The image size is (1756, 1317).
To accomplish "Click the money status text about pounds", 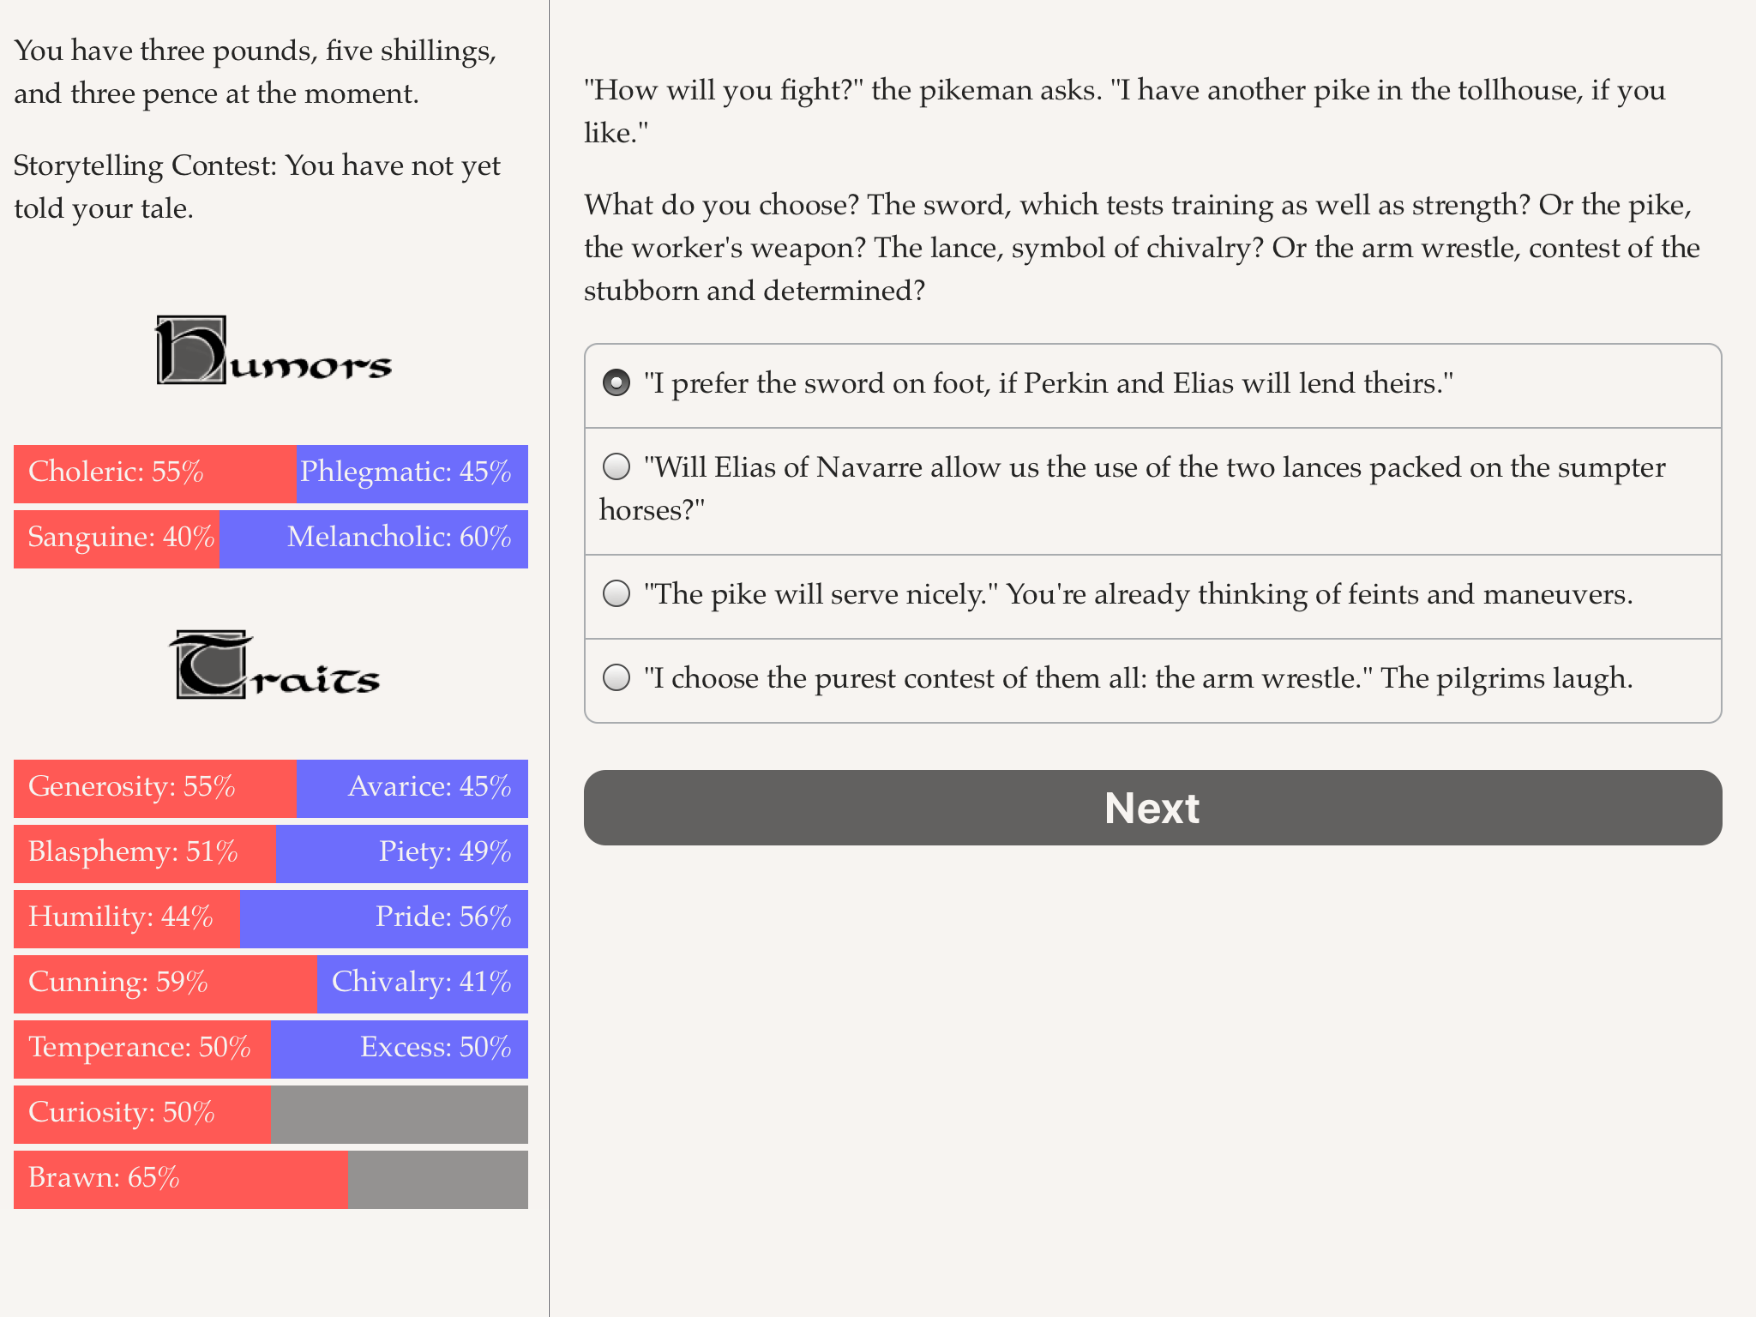I will click(x=255, y=72).
